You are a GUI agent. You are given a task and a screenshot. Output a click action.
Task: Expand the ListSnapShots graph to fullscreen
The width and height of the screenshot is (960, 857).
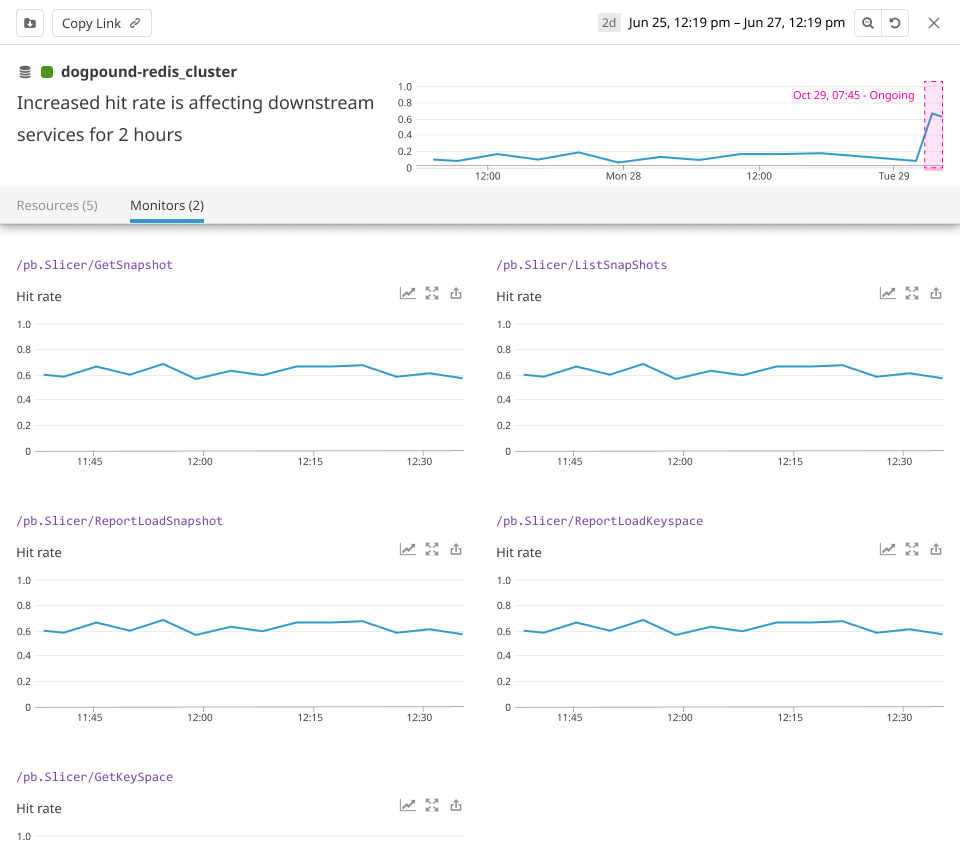(x=912, y=293)
